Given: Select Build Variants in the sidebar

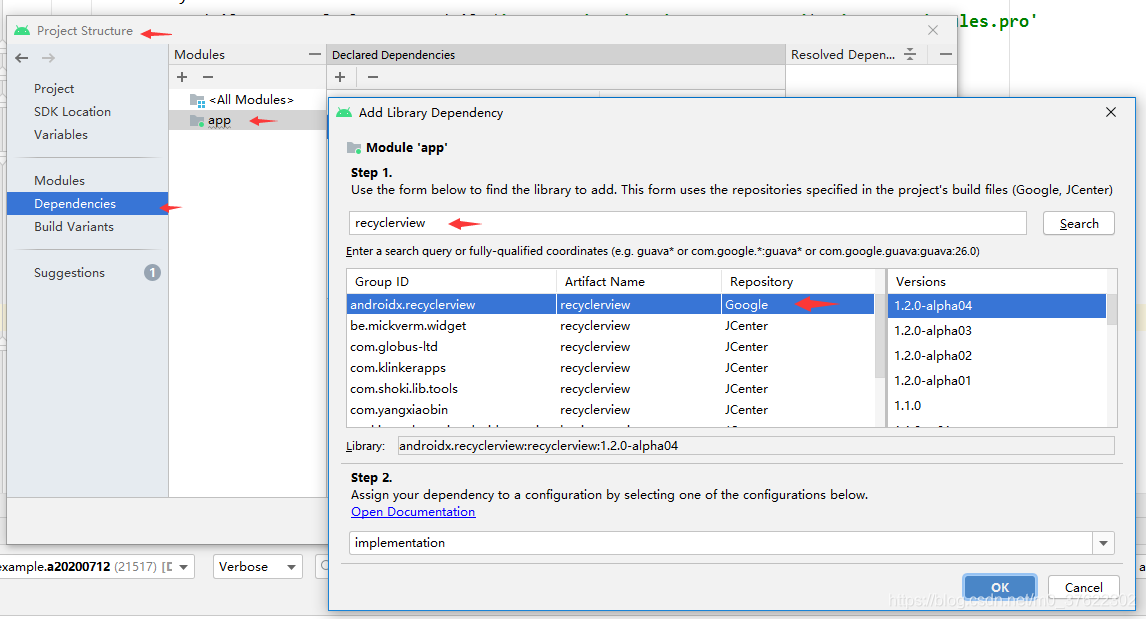Looking at the screenshot, I should (x=76, y=226).
